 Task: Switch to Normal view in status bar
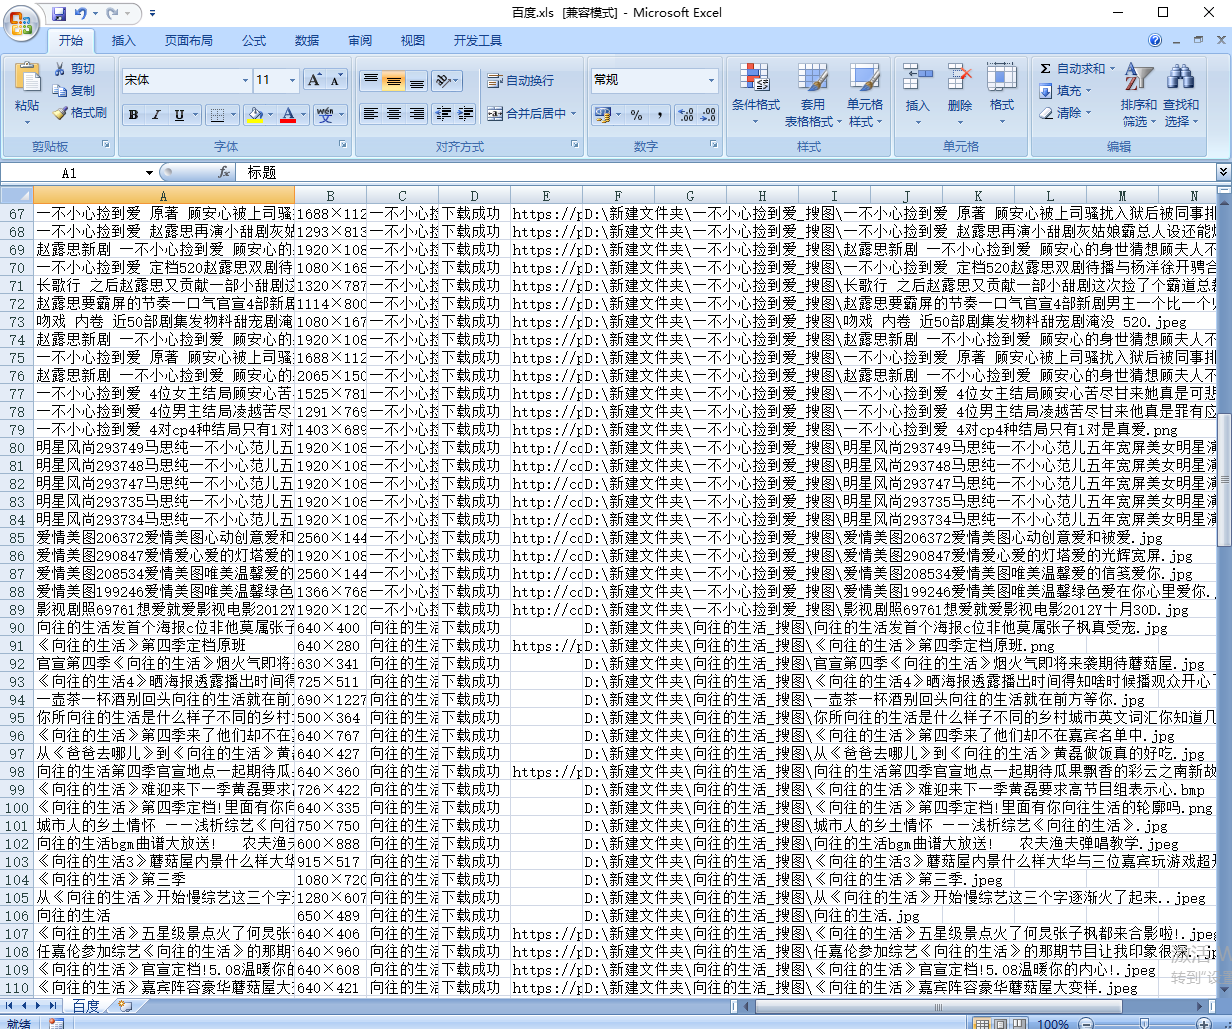tap(982, 1024)
